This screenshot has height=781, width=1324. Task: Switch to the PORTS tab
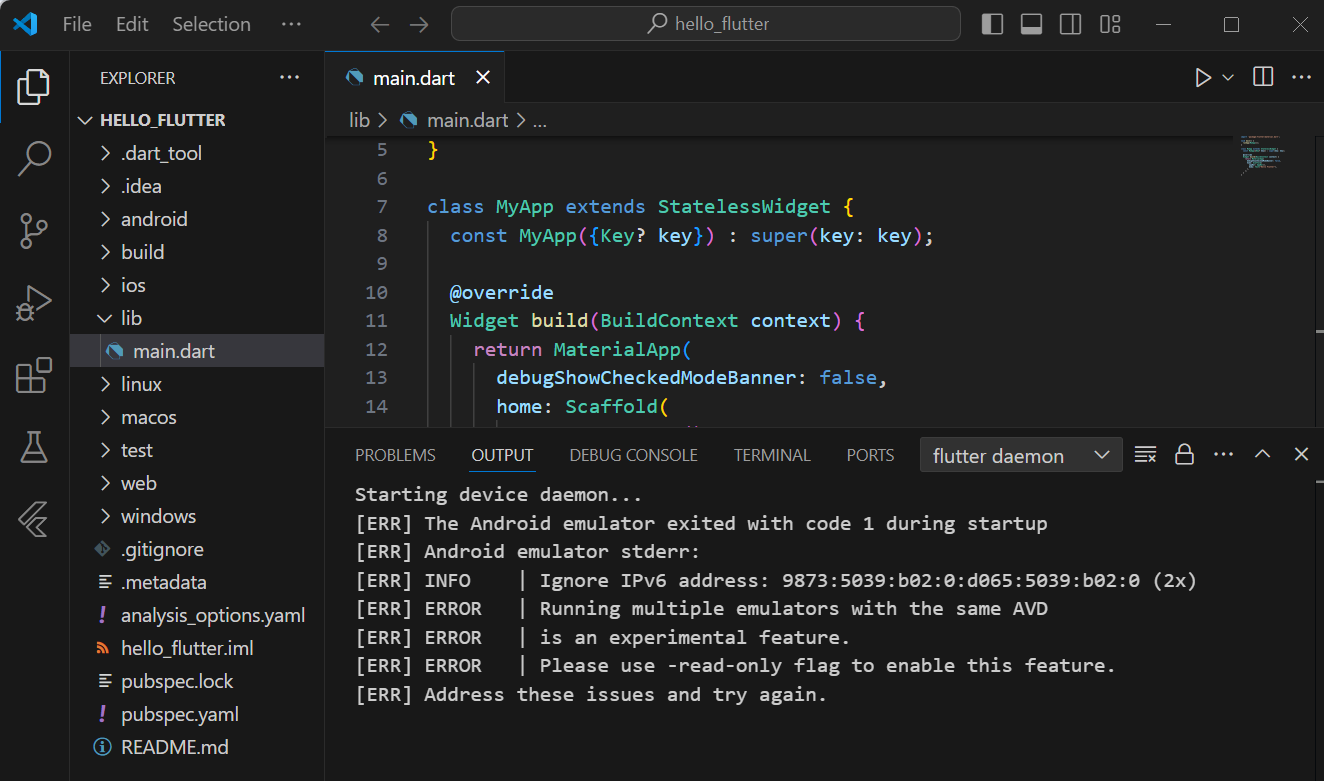pyautogui.click(x=870, y=455)
